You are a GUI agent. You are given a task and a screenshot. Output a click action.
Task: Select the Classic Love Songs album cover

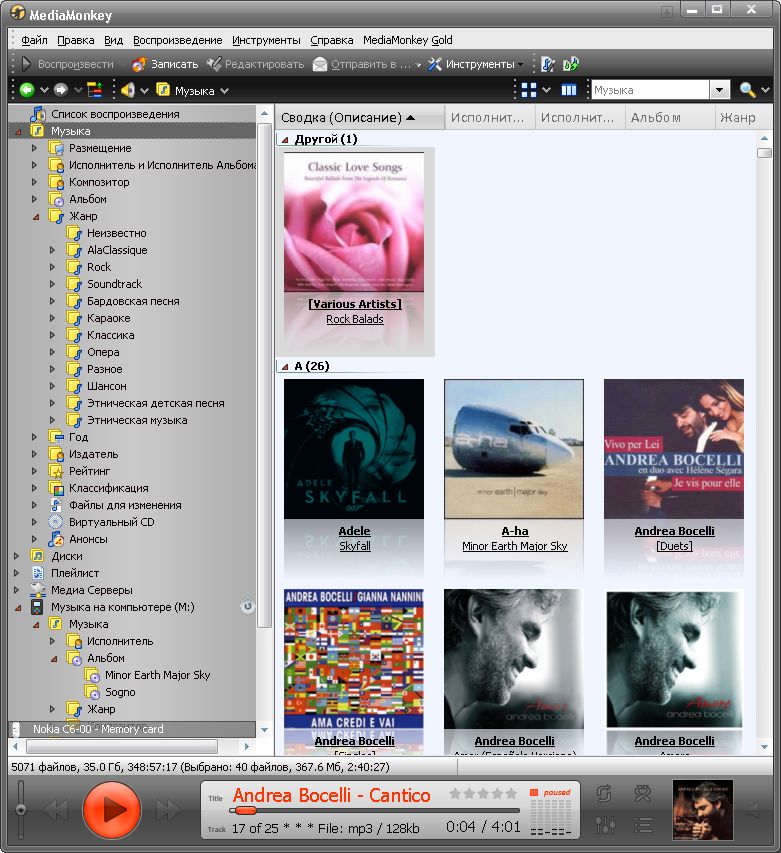[354, 222]
